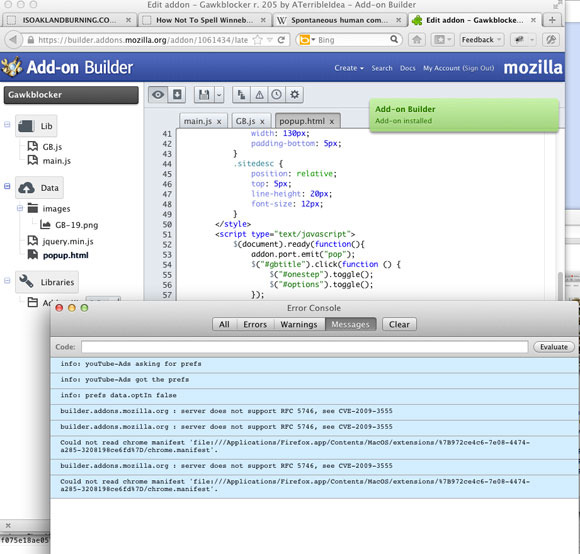Click the gear properties icon
The width and height of the screenshot is (580, 554).
294,95
